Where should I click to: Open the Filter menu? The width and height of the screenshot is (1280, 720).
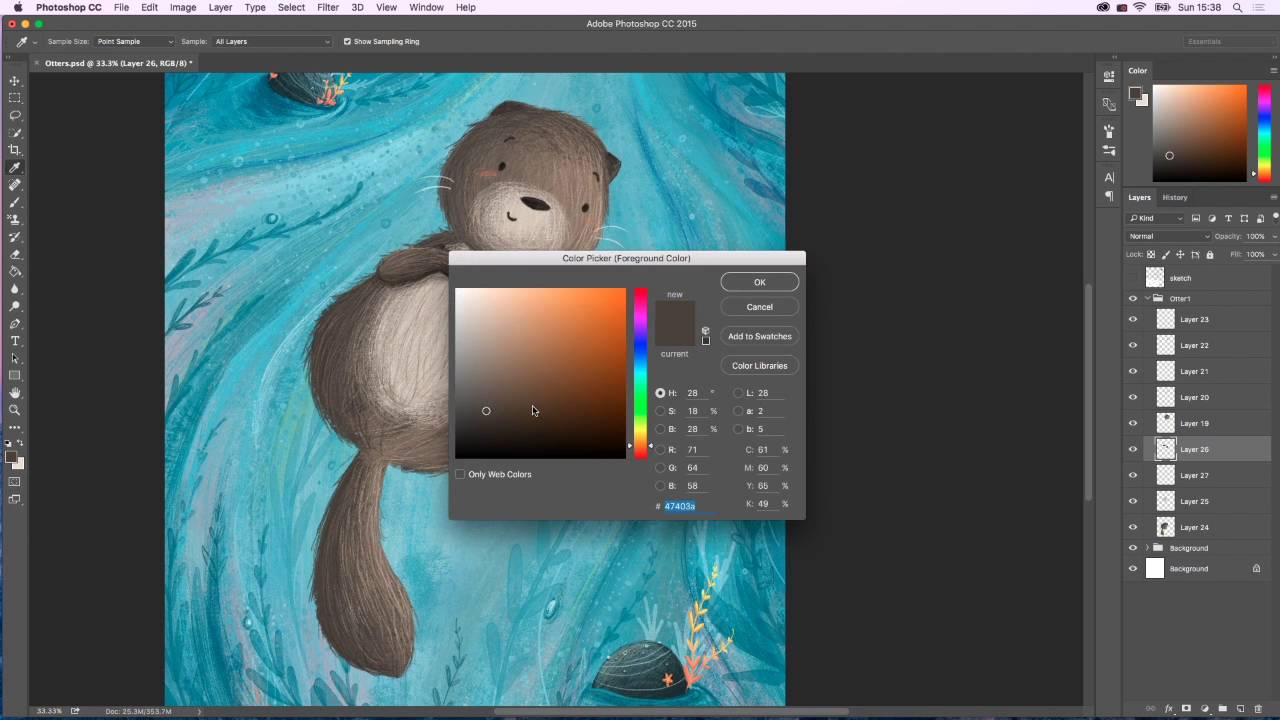point(328,7)
